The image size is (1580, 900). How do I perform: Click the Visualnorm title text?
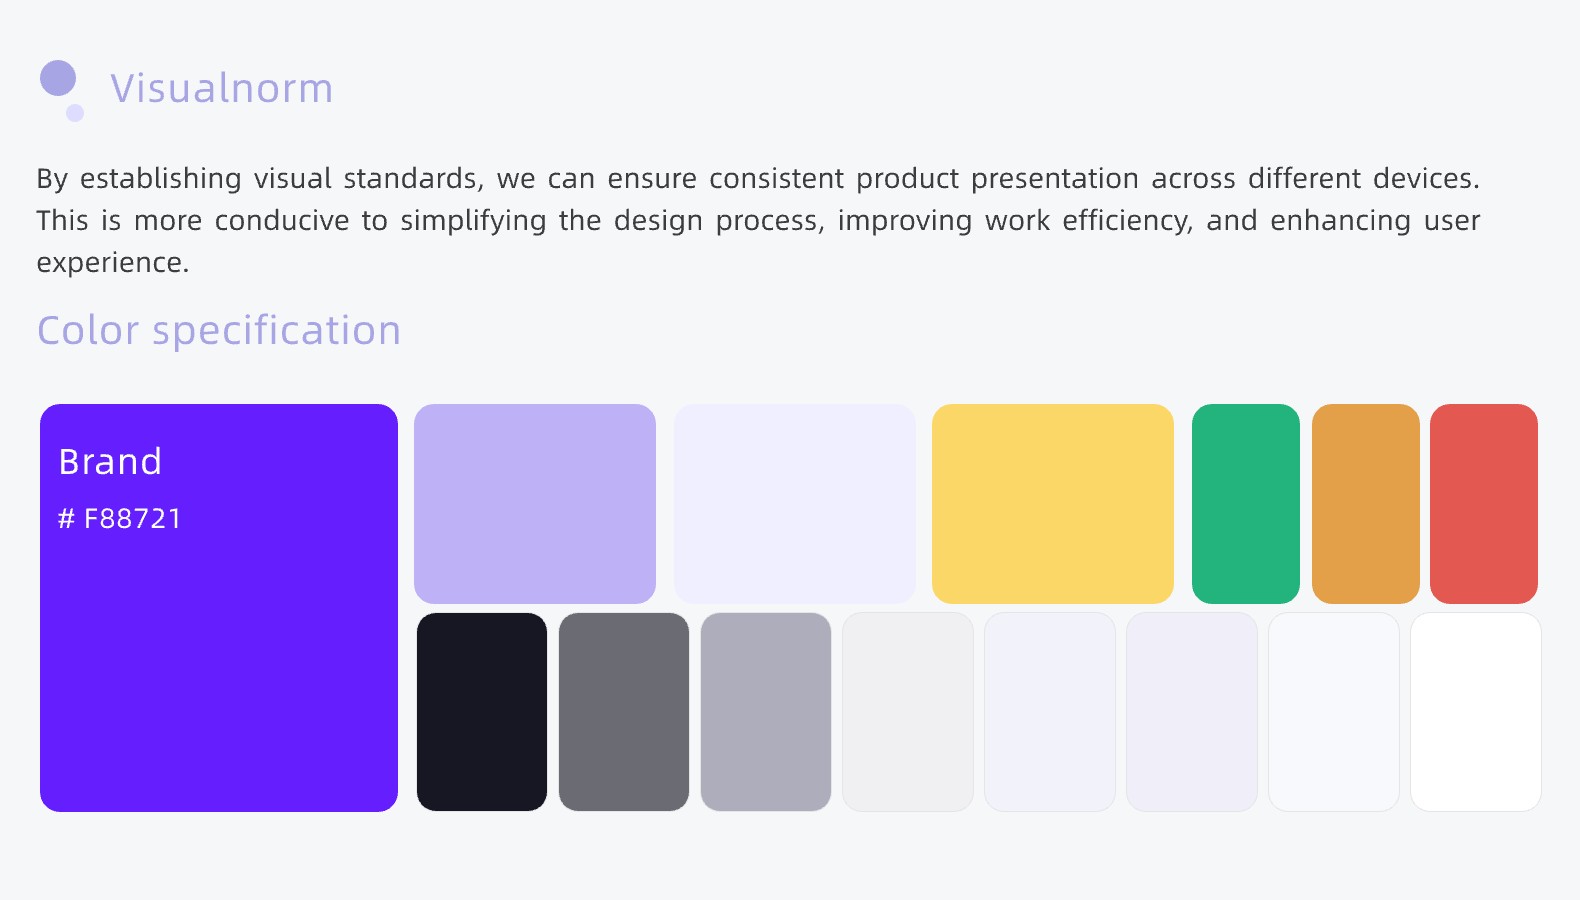coord(221,88)
